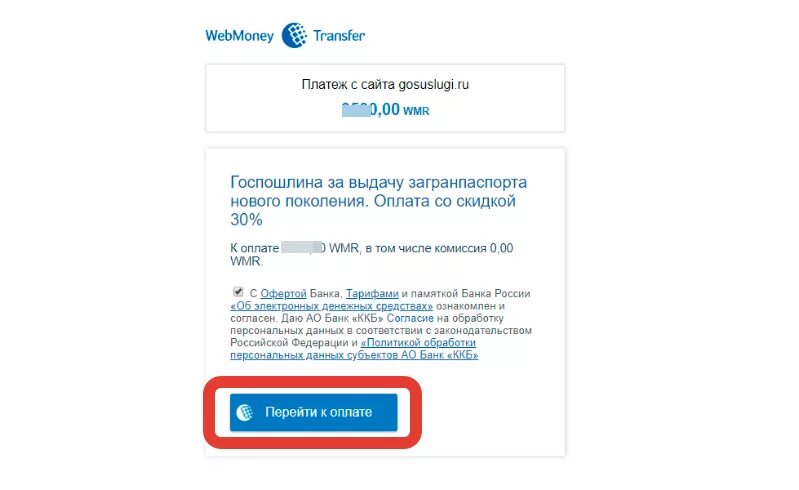Click the Transfer wordmark in the header
The width and height of the screenshot is (799, 490).
coord(339,36)
